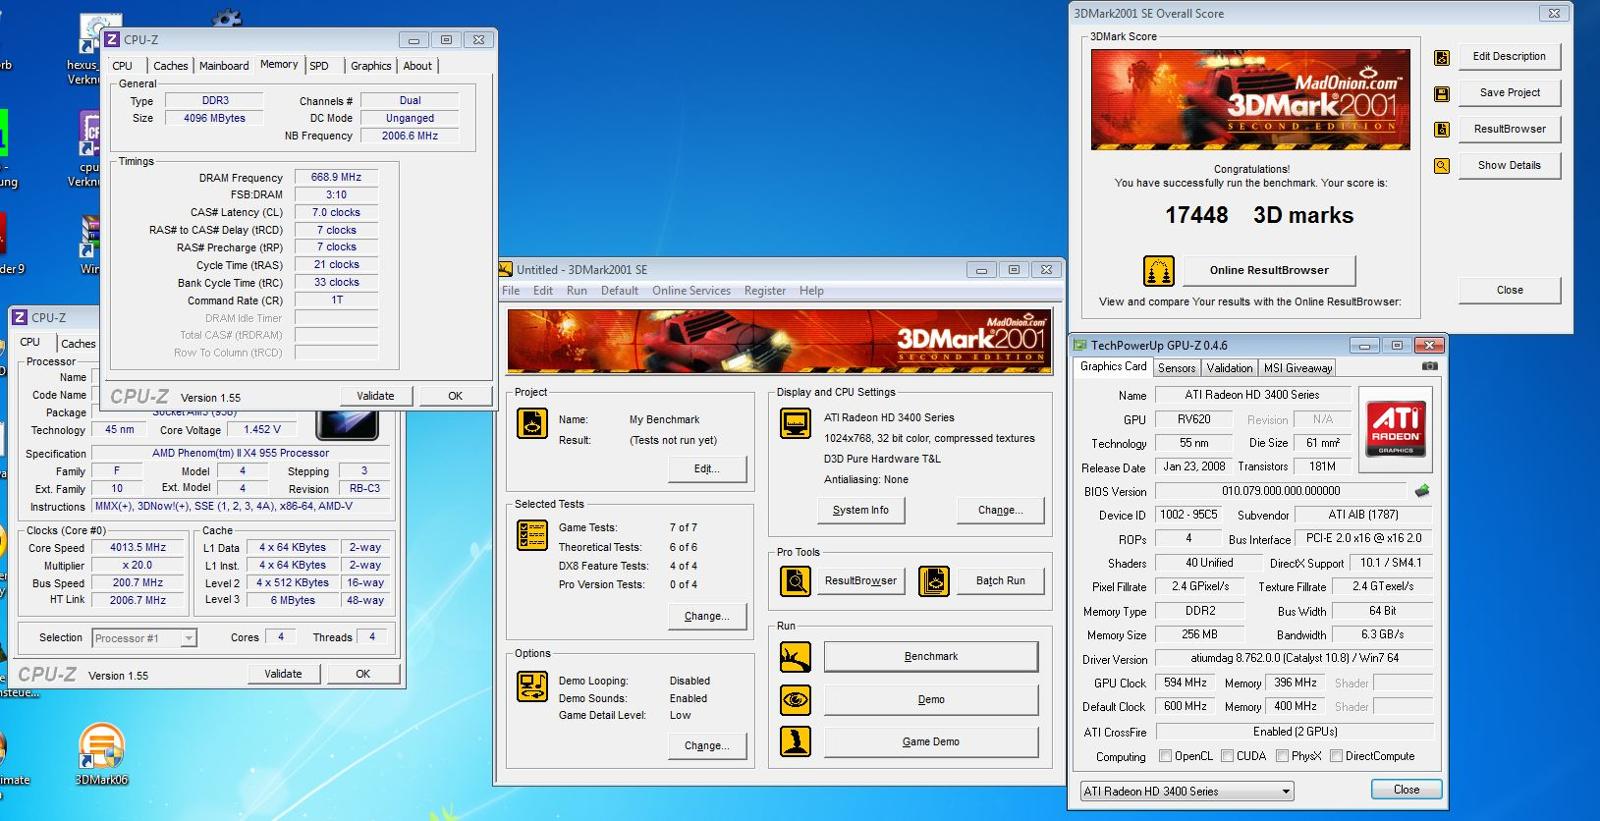Click Close button in GPU-Z window
This screenshot has width=1600, height=821.
pyautogui.click(x=1406, y=790)
